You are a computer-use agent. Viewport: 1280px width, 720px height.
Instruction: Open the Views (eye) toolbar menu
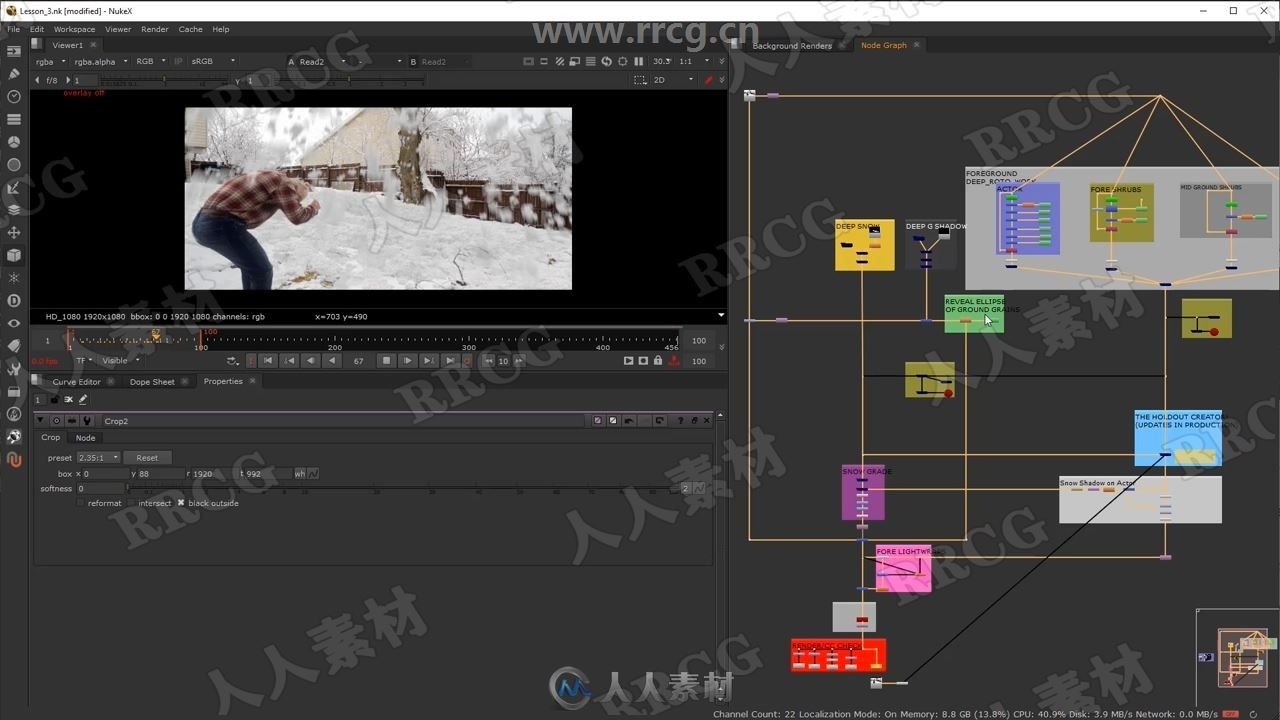pyautogui.click(x=14, y=323)
